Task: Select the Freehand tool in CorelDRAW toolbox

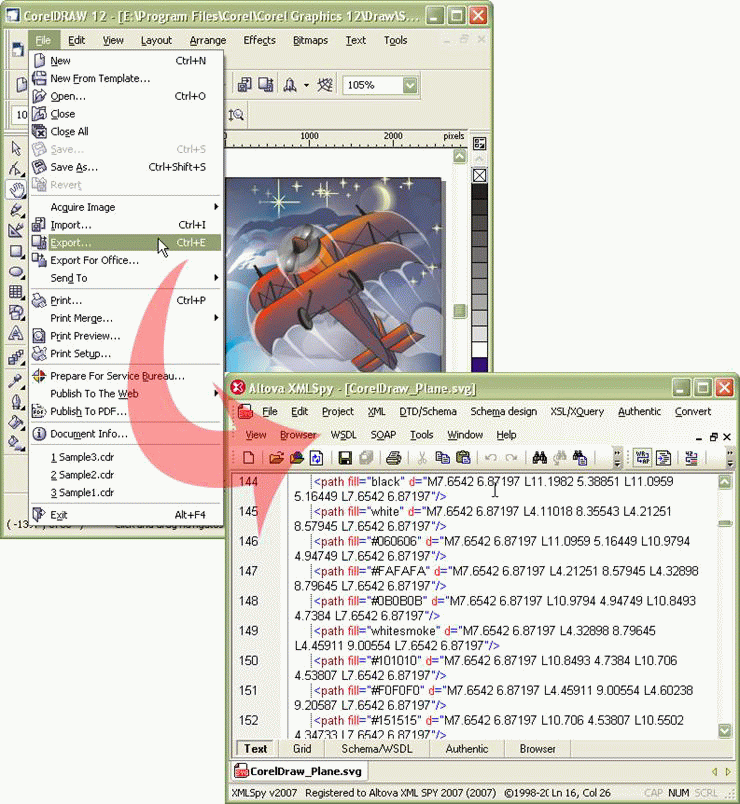Action: 16,210
